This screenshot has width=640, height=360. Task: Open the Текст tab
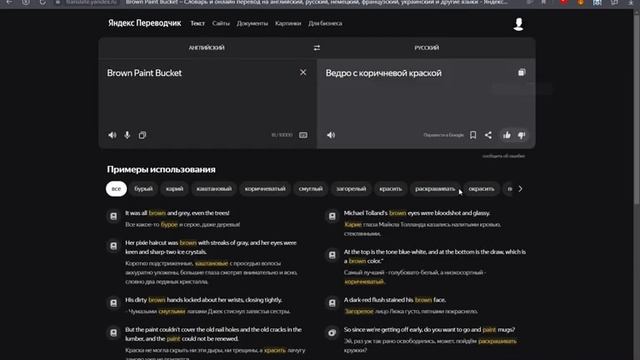[x=198, y=23]
